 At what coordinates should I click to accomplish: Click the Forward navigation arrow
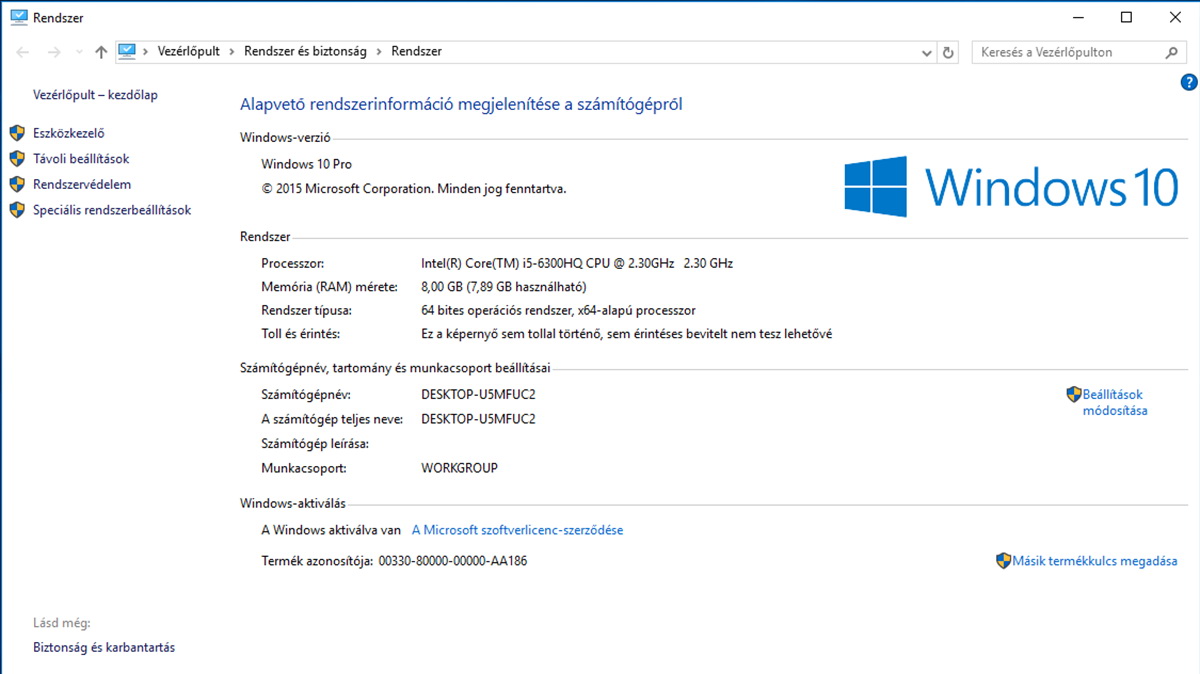pos(54,52)
